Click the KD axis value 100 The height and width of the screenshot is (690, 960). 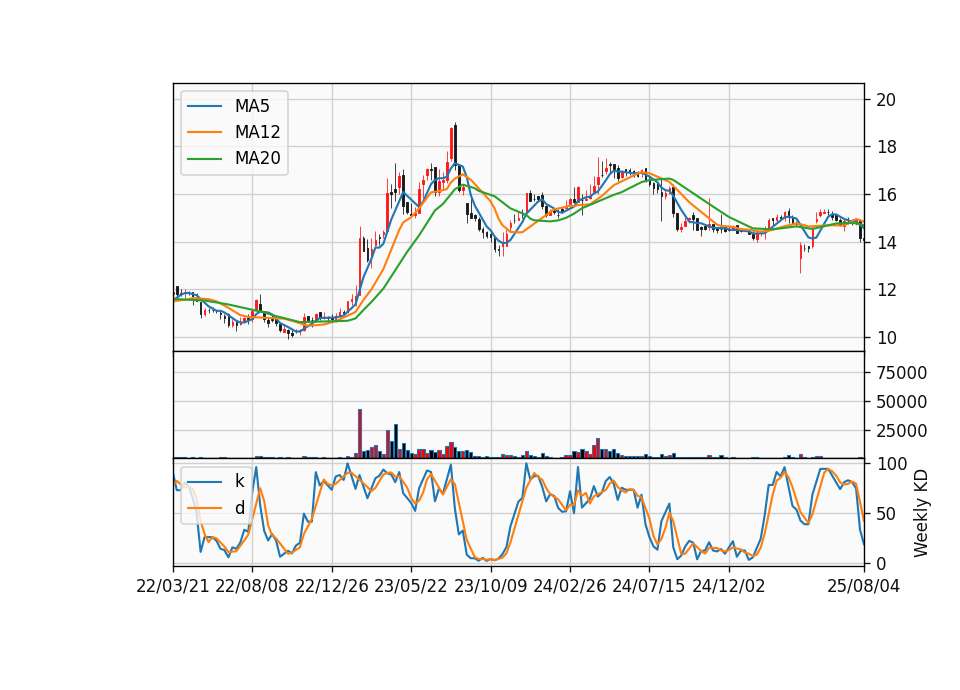[x=891, y=464]
